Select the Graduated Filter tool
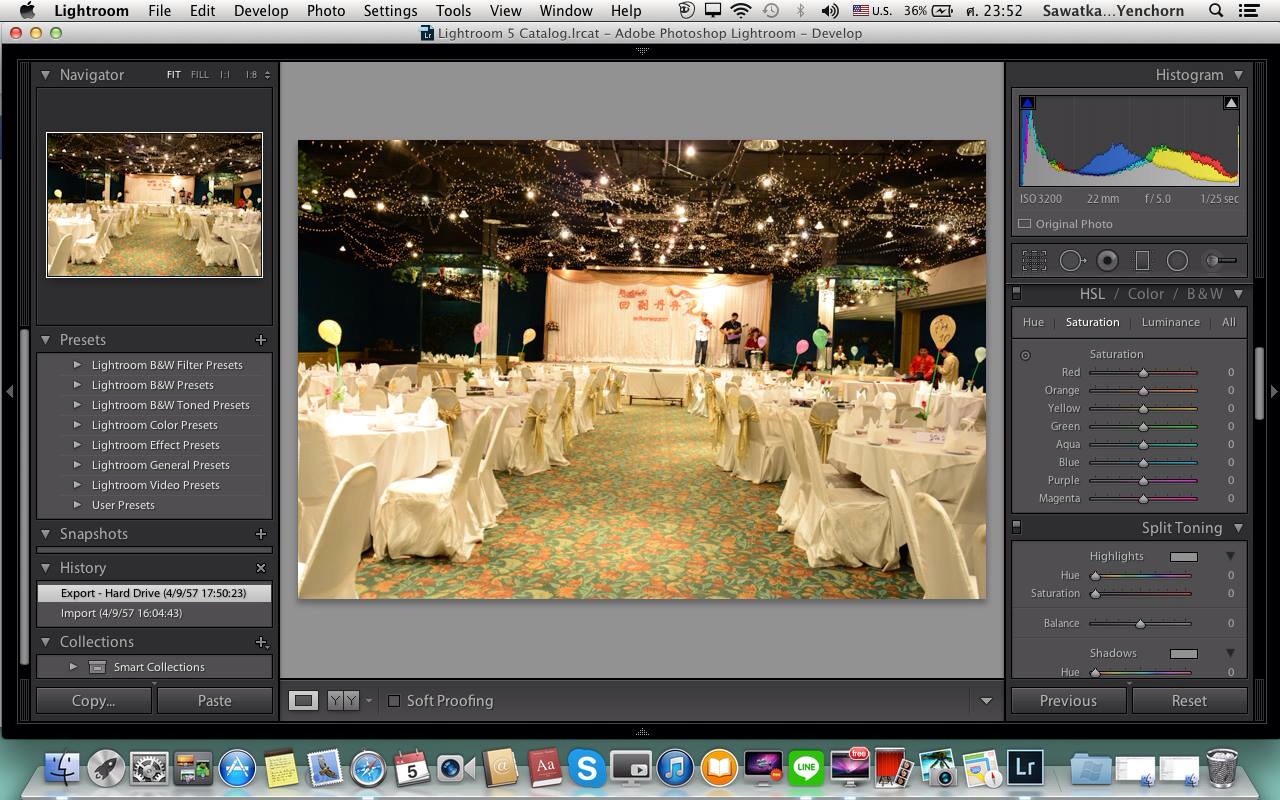The width and height of the screenshot is (1280, 800). (x=1142, y=261)
